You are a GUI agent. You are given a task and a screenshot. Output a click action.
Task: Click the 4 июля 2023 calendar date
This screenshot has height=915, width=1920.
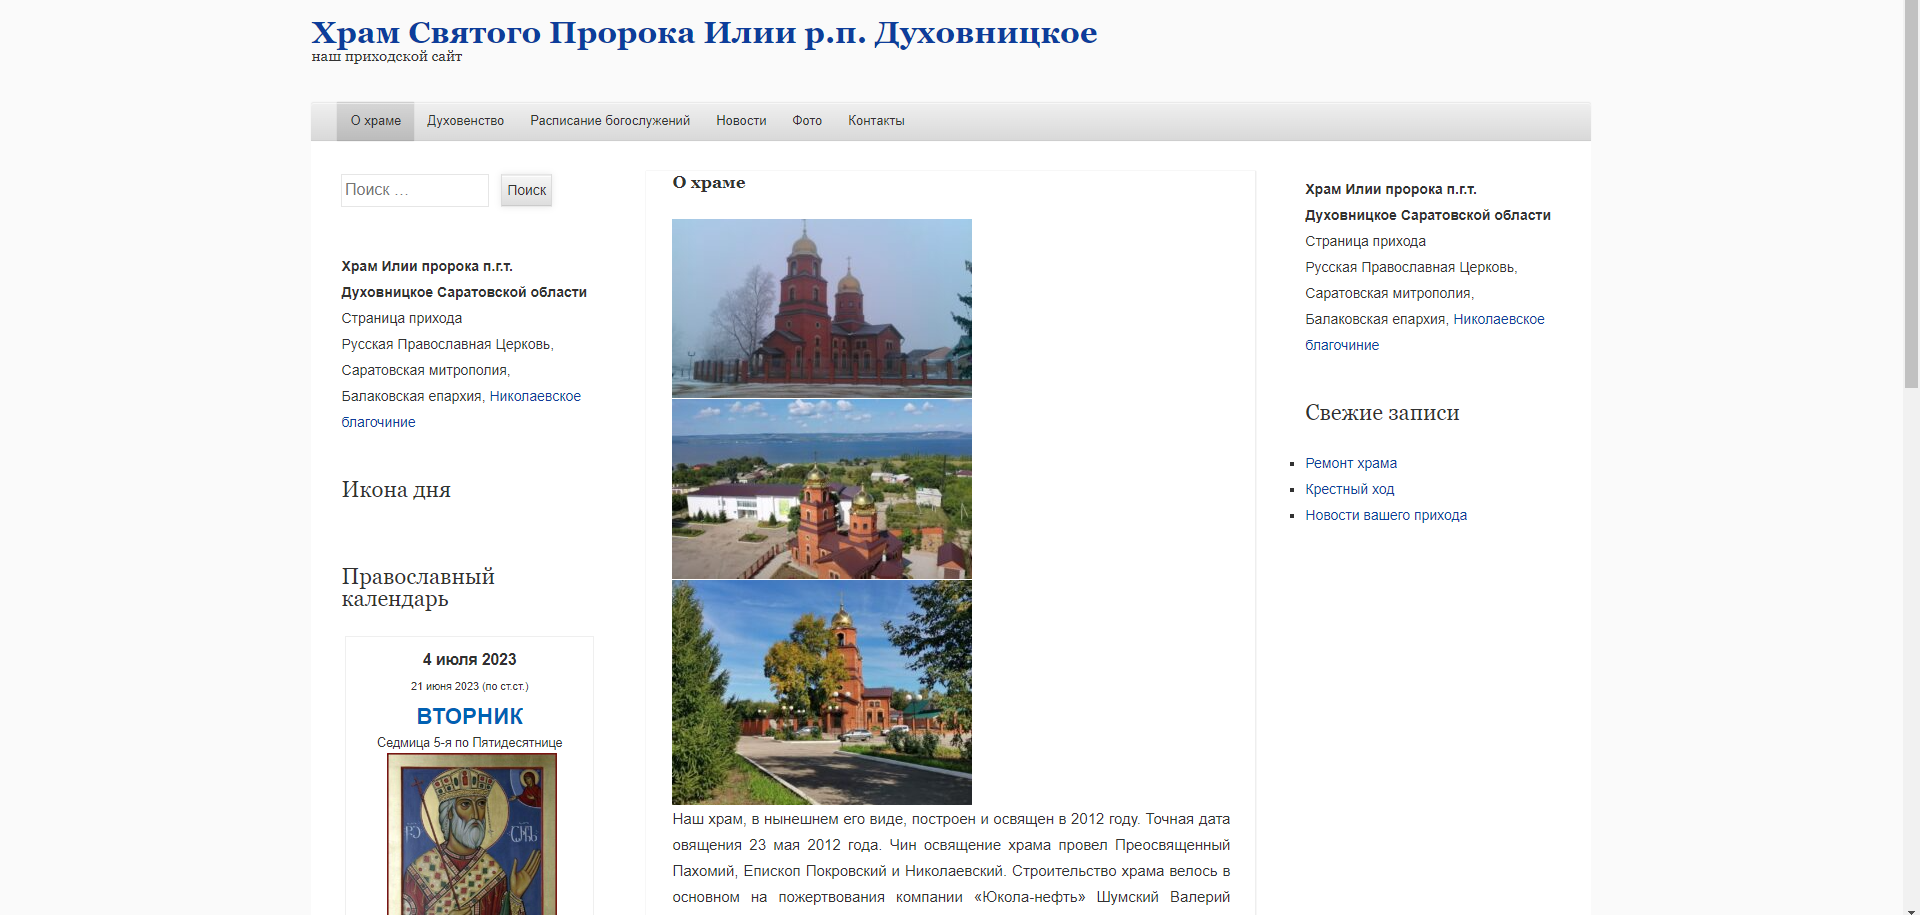469,659
